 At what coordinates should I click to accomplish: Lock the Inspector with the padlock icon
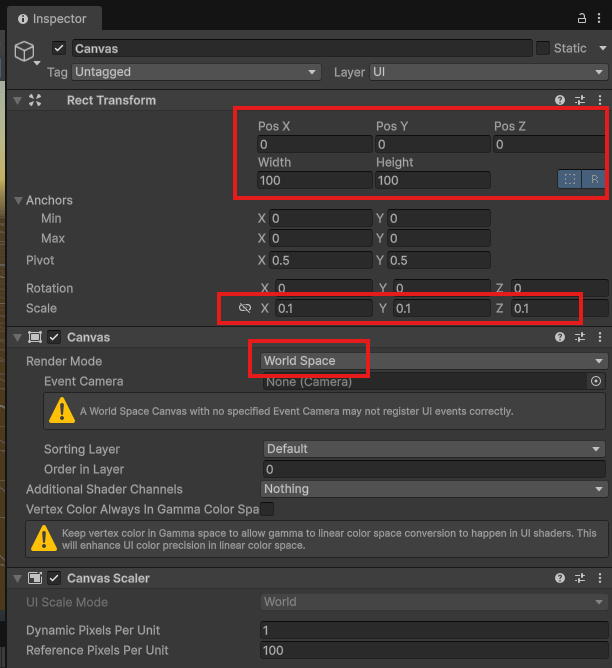(582, 19)
